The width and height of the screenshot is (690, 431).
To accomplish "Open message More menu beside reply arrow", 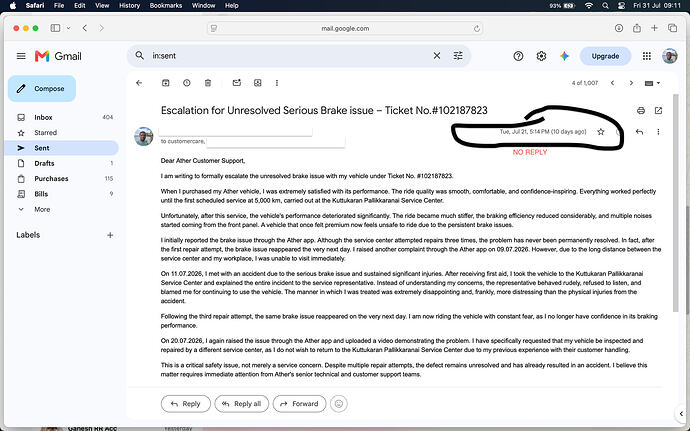I will [x=658, y=132].
